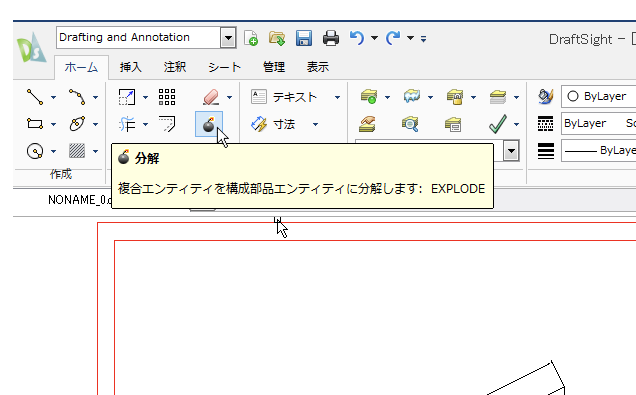The width and height of the screenshot is (636, 395).
Task: Open the Layers manager icon
Action: click(x=369, y=97)
